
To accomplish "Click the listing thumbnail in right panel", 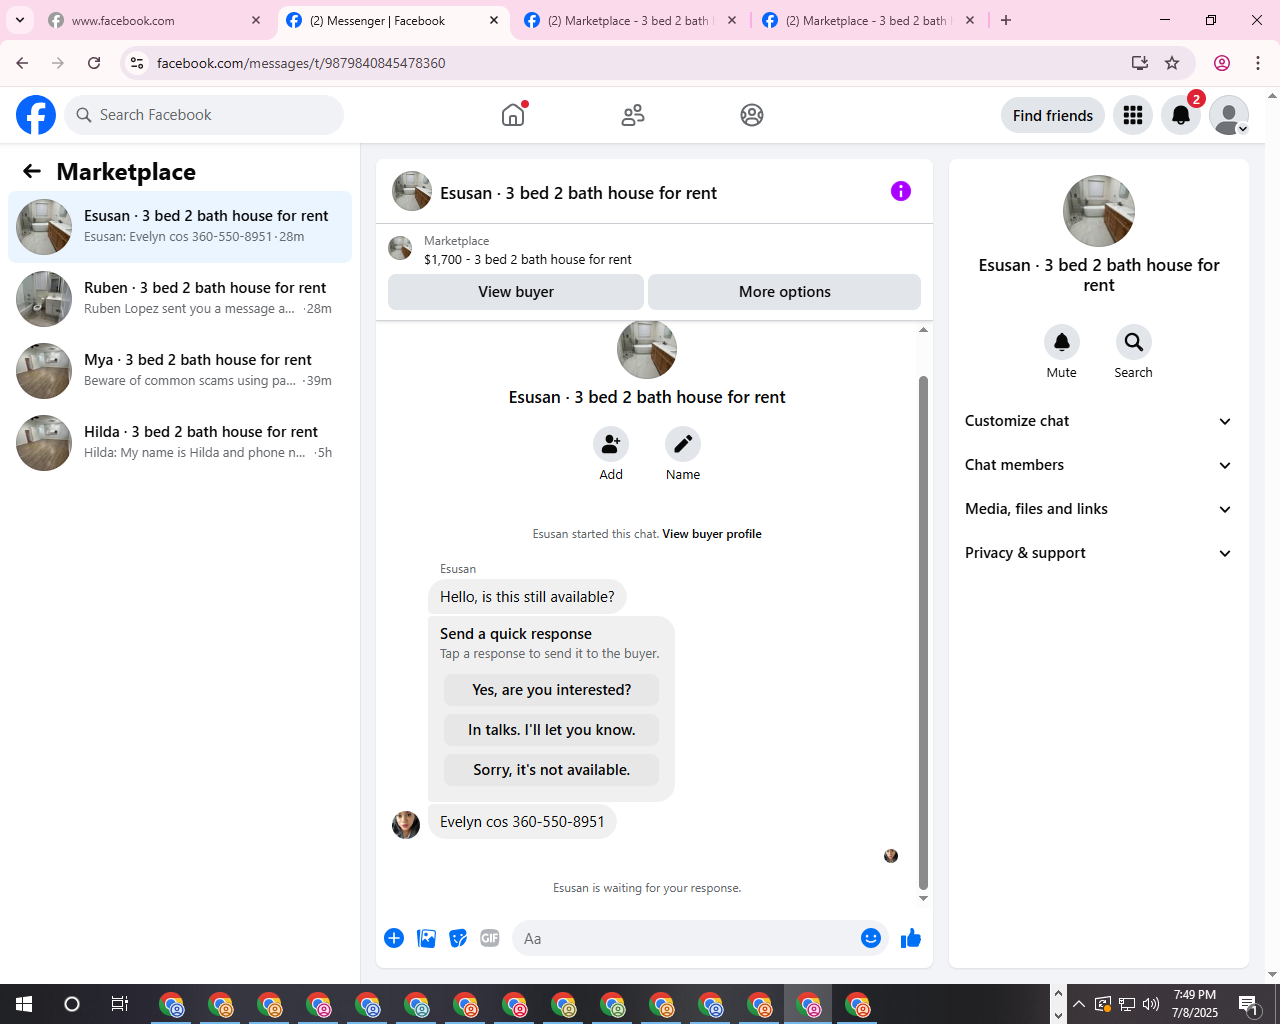I will (1099, 211).
